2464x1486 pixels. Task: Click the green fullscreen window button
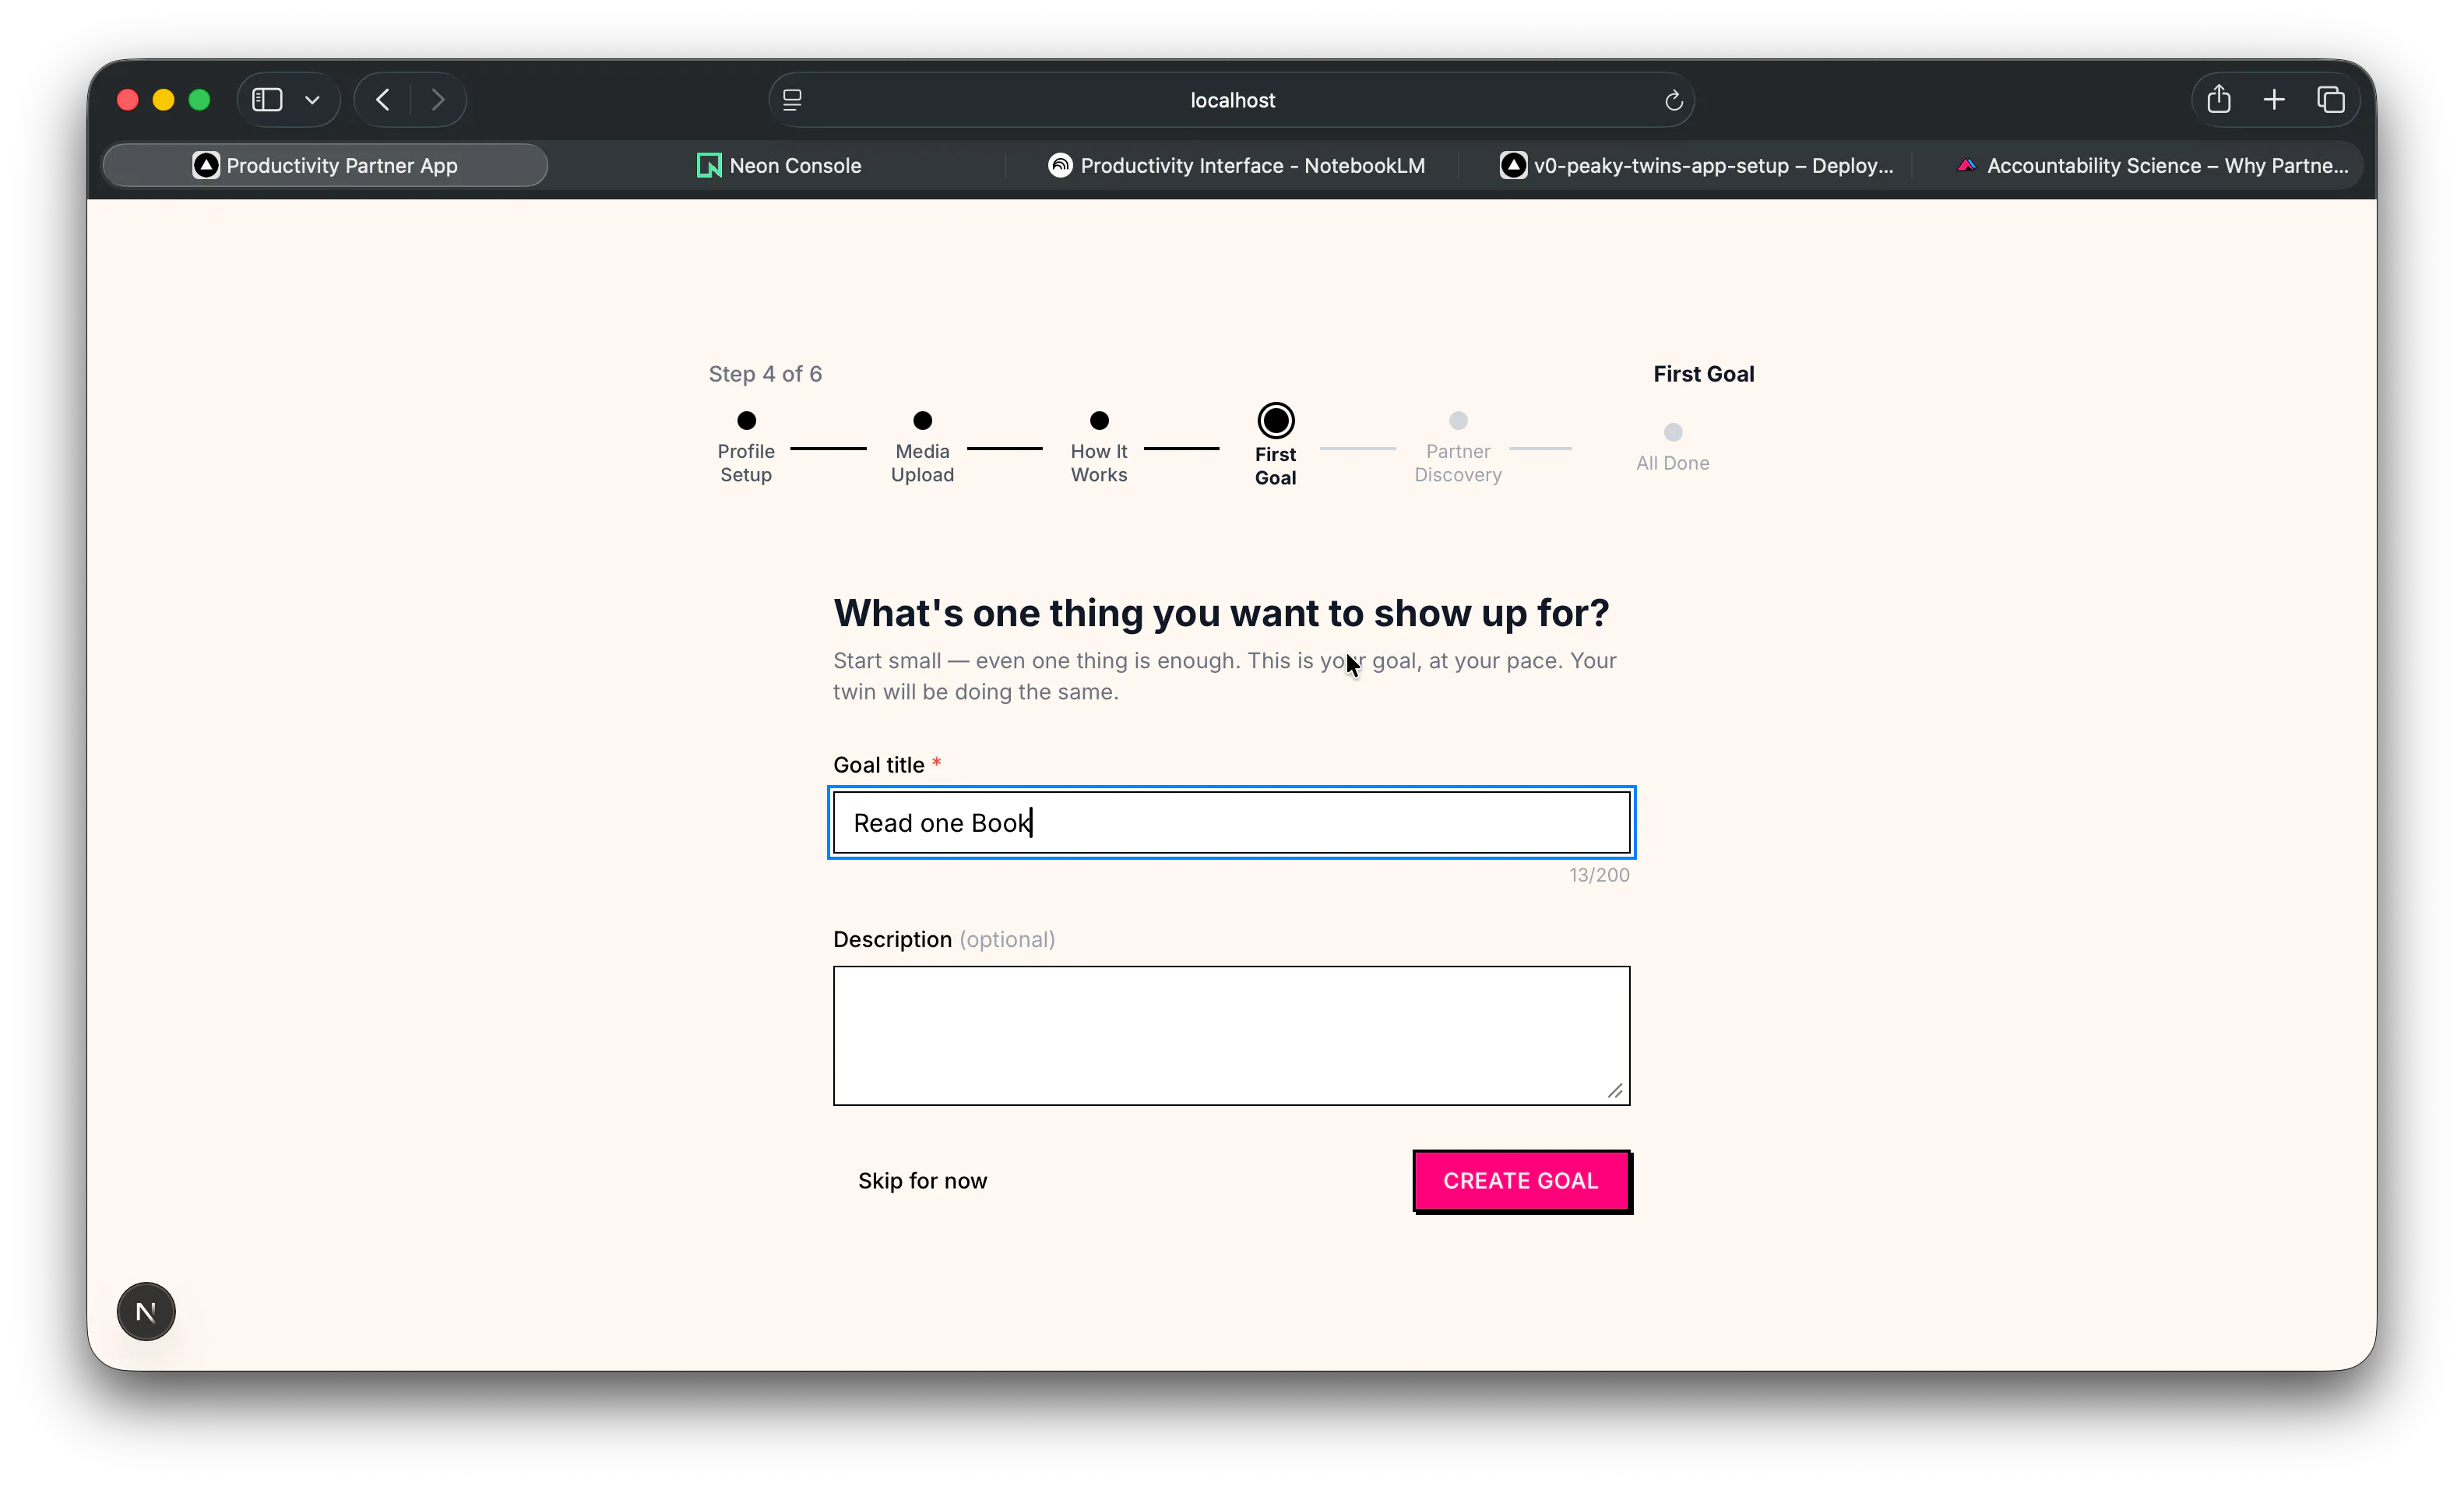coord(199,100)
